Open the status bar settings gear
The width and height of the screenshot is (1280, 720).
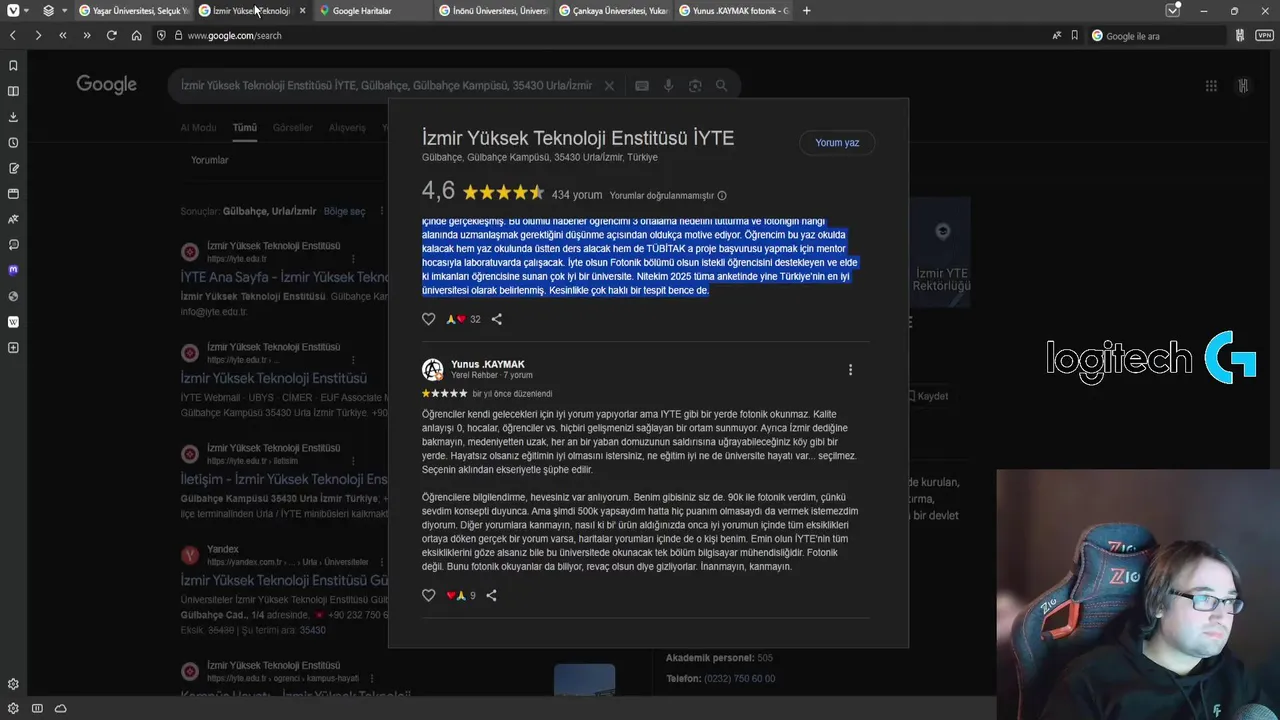tap(12, 709)
